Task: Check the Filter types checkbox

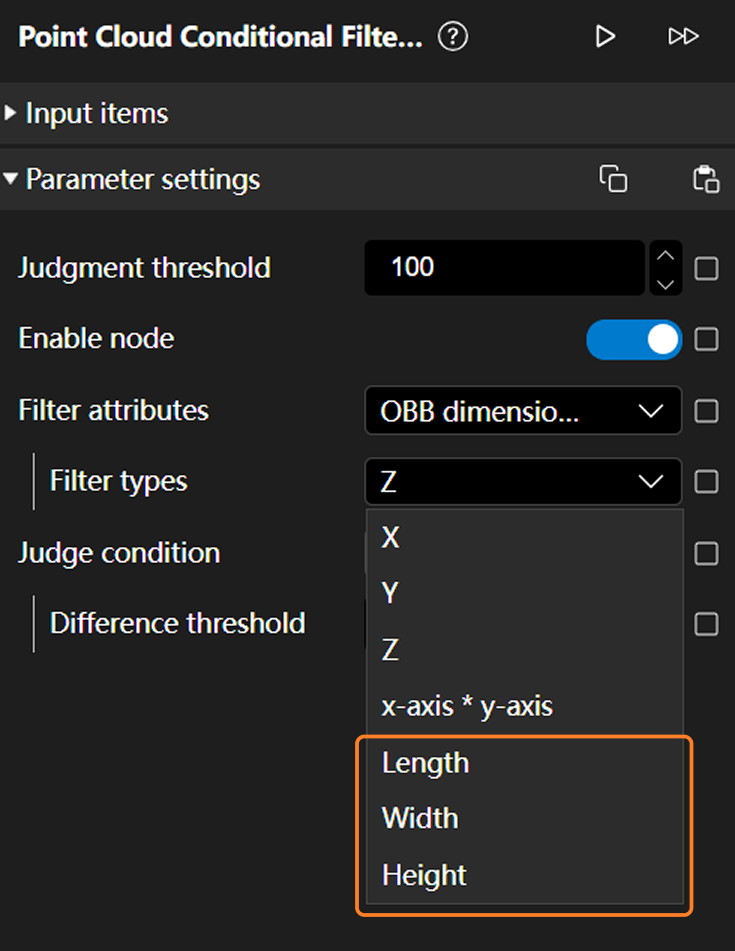Action: coord(706,482)
